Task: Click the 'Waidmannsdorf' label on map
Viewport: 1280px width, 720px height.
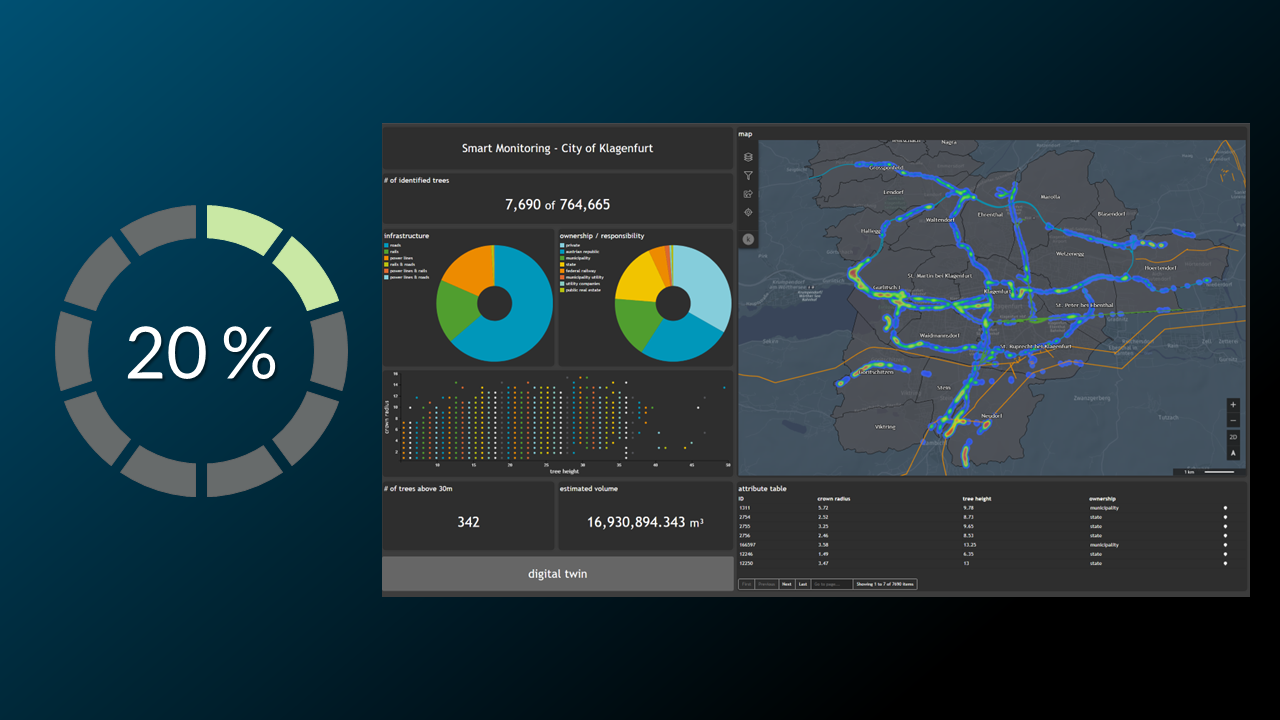Action: click(x=940, y=335)
